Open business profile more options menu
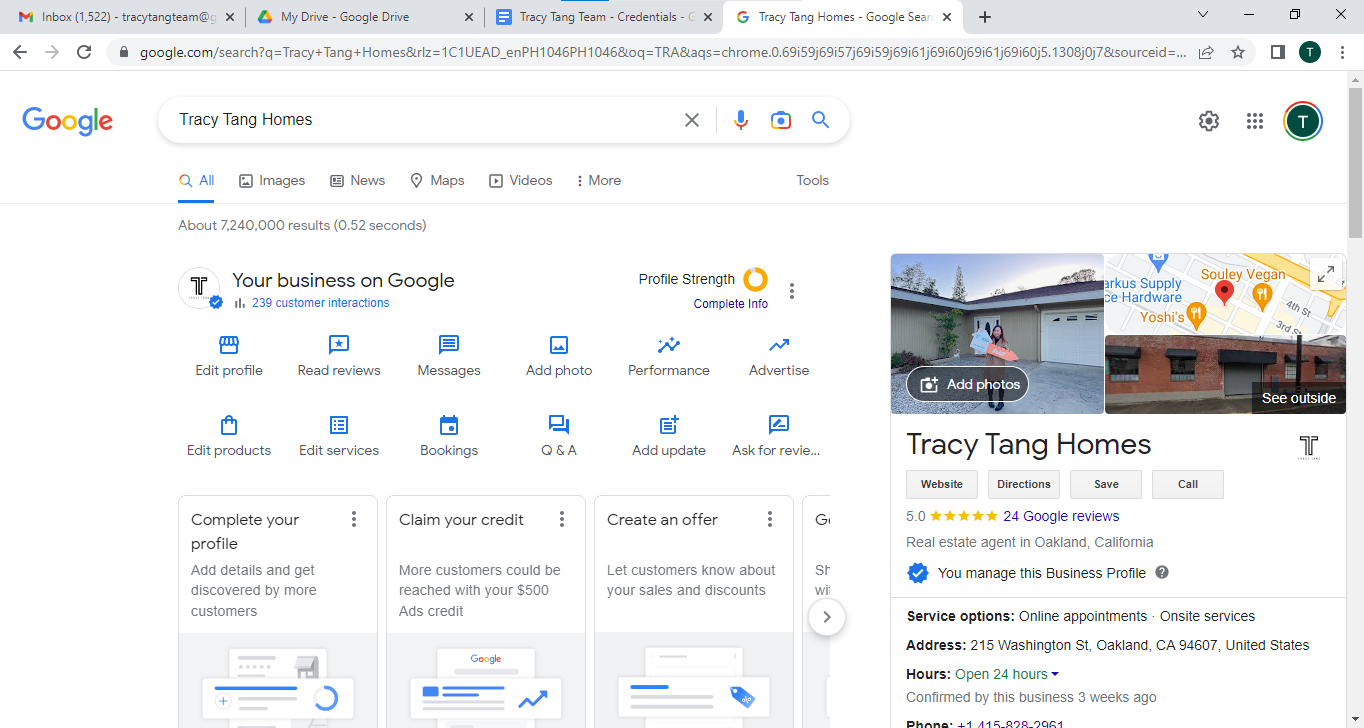The width and height of the screenshot is (1364, 728). point(792,291)
